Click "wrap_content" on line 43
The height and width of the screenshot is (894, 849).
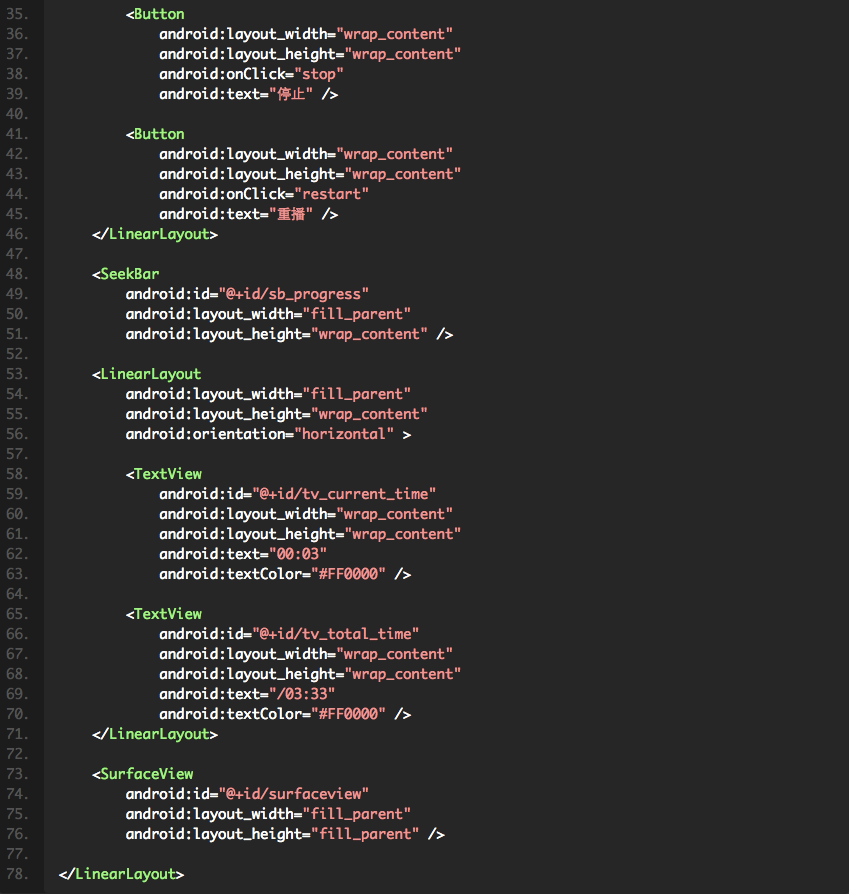pos(403,174)
